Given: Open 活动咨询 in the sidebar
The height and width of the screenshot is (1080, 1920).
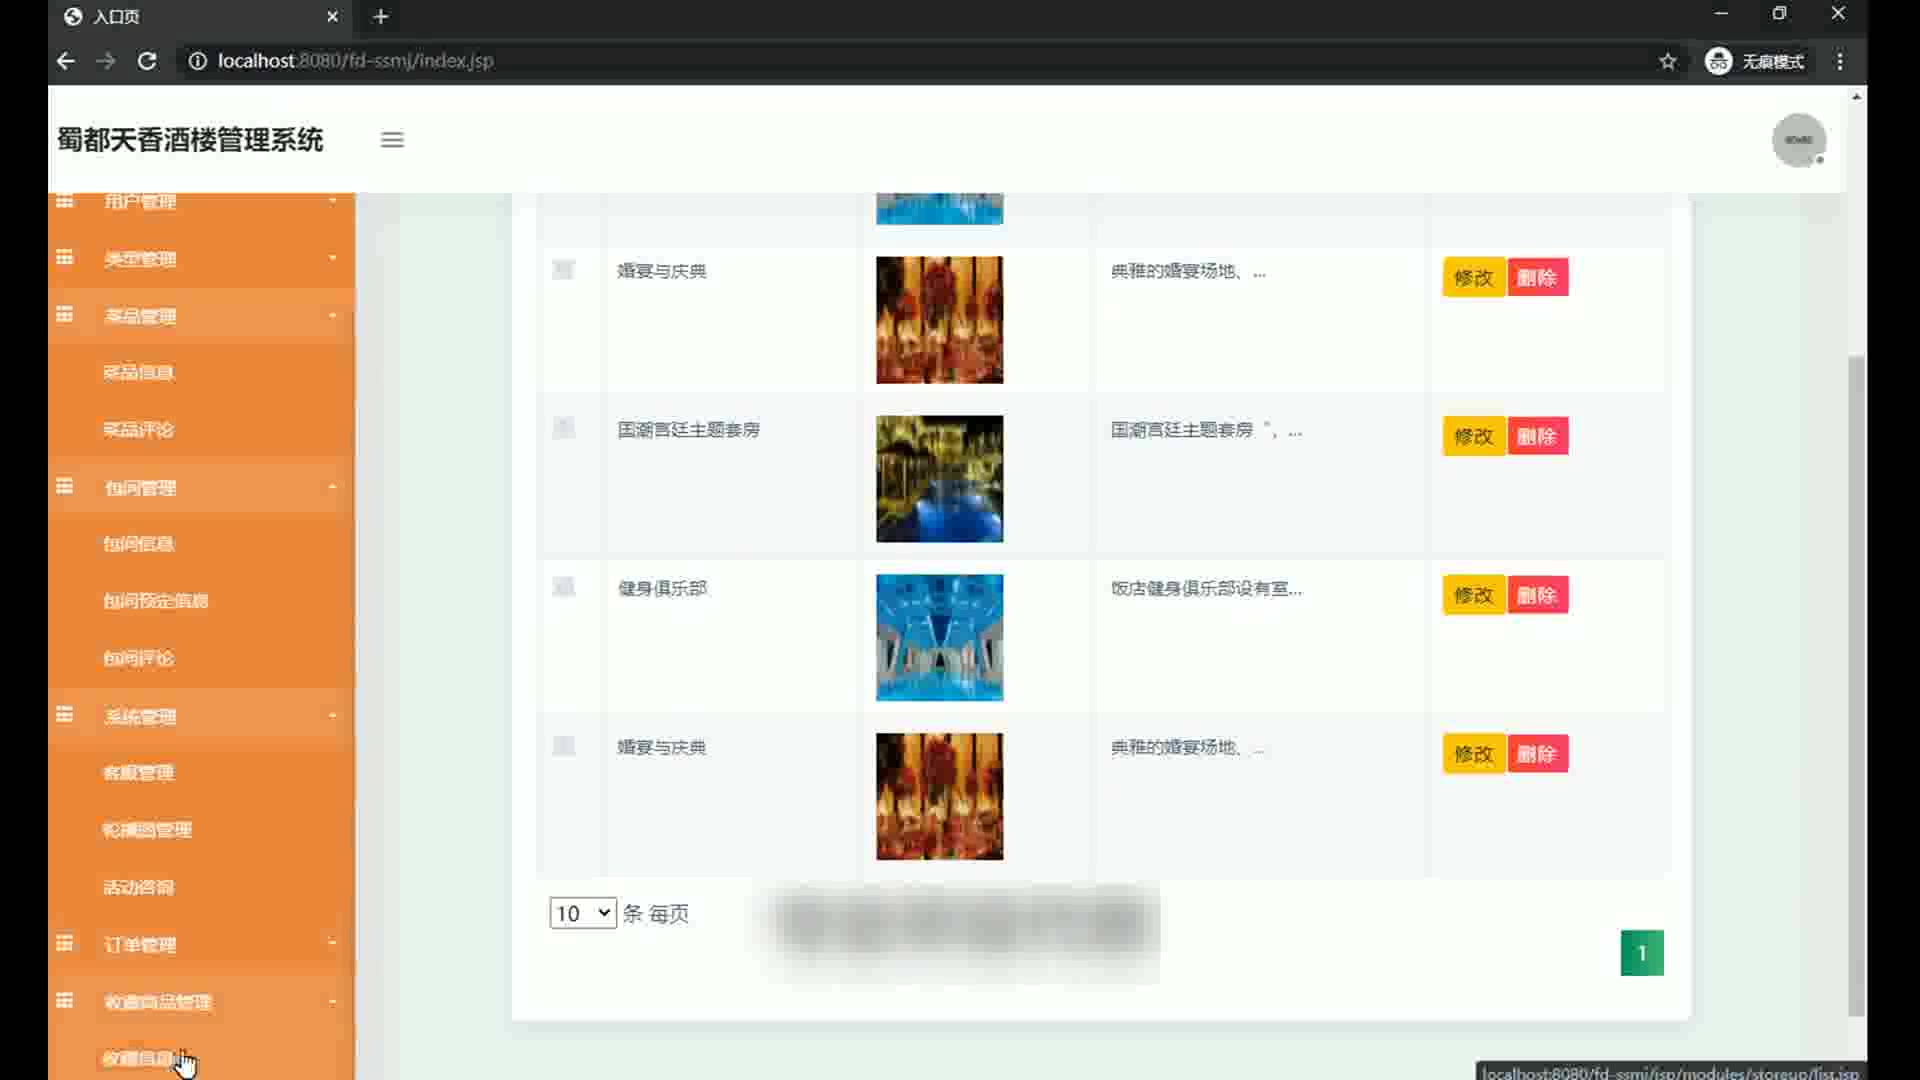Looking at the screenshot, I should coord(139,887).
